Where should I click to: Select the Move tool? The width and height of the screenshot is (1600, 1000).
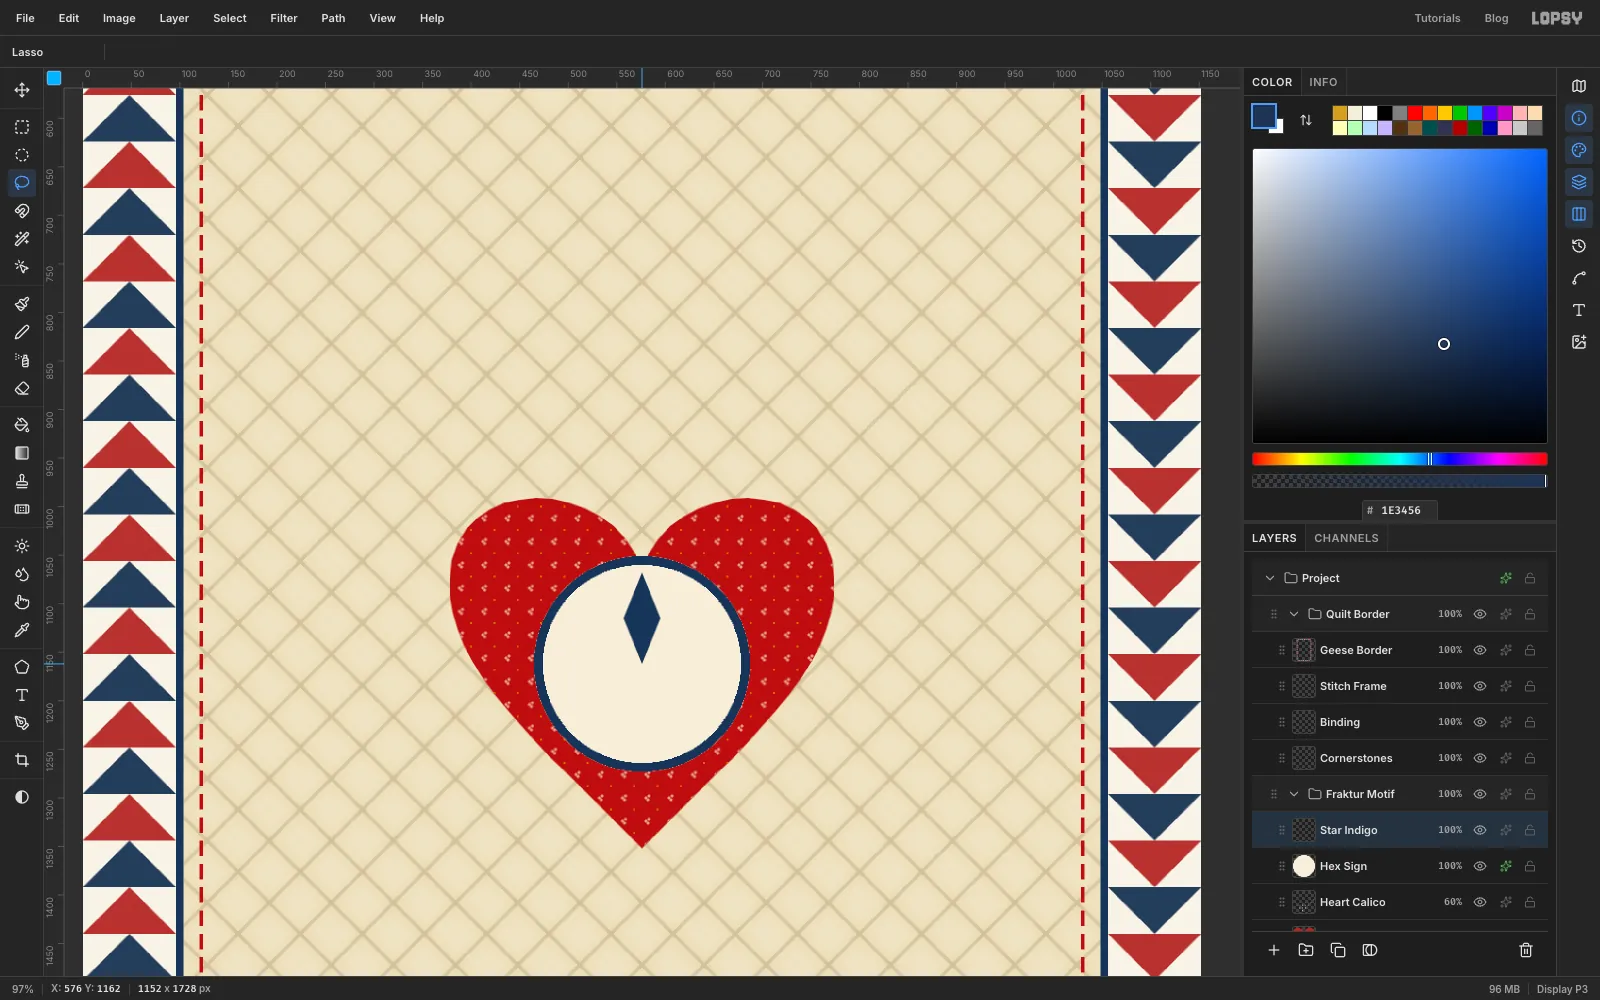[22, 90]
